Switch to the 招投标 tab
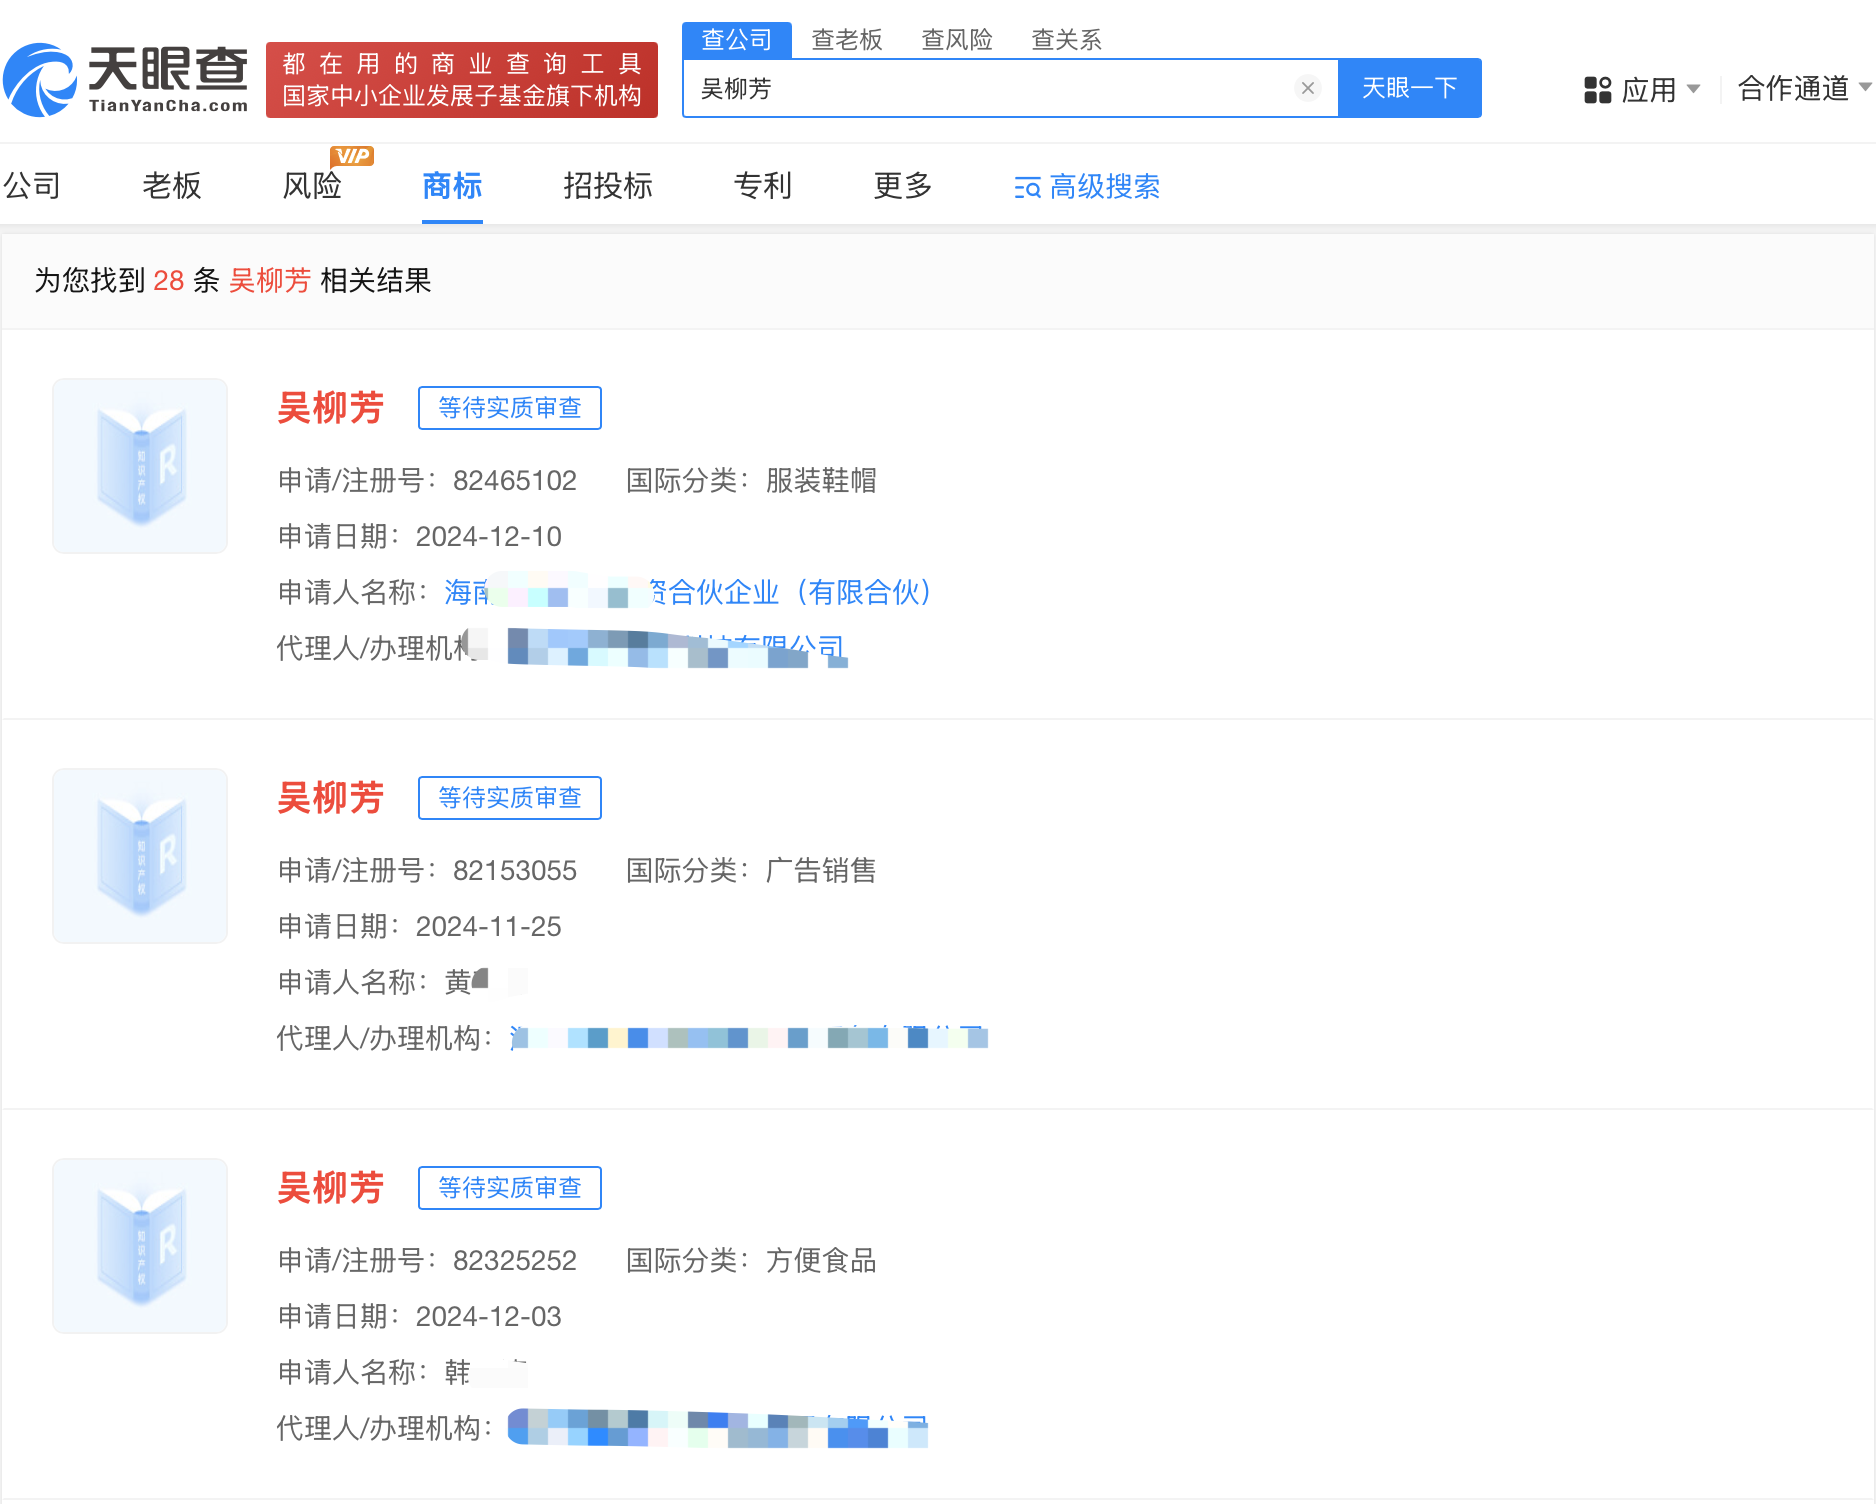Image resolution: width=1876 pixels, height=1504 pixels. click(607, 186)
